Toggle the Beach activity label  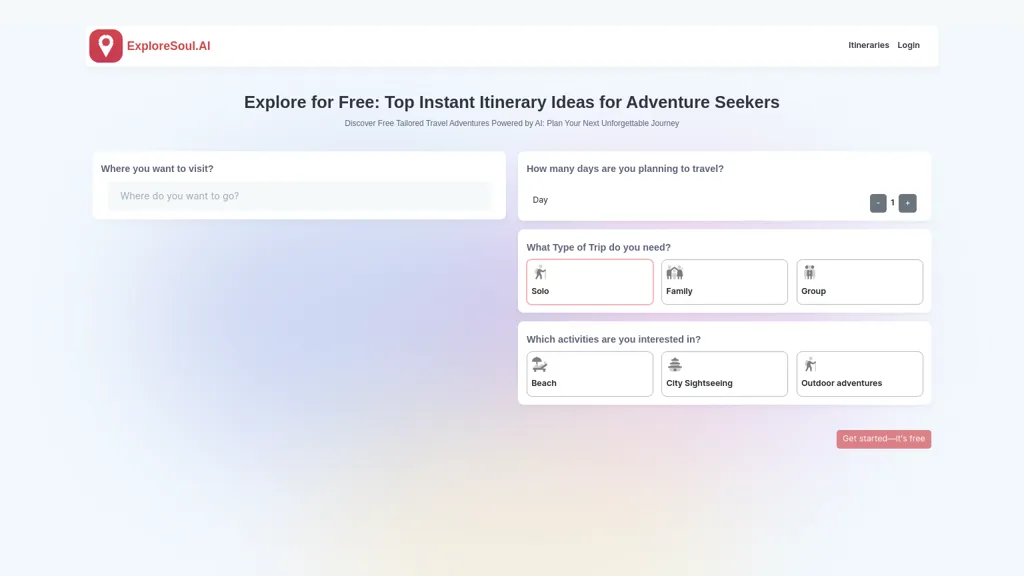pos(544,383)
